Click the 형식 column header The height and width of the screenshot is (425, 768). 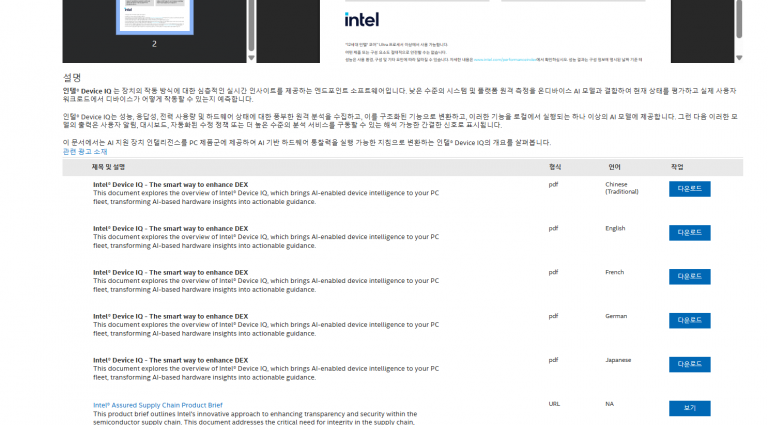pos(555,167)
